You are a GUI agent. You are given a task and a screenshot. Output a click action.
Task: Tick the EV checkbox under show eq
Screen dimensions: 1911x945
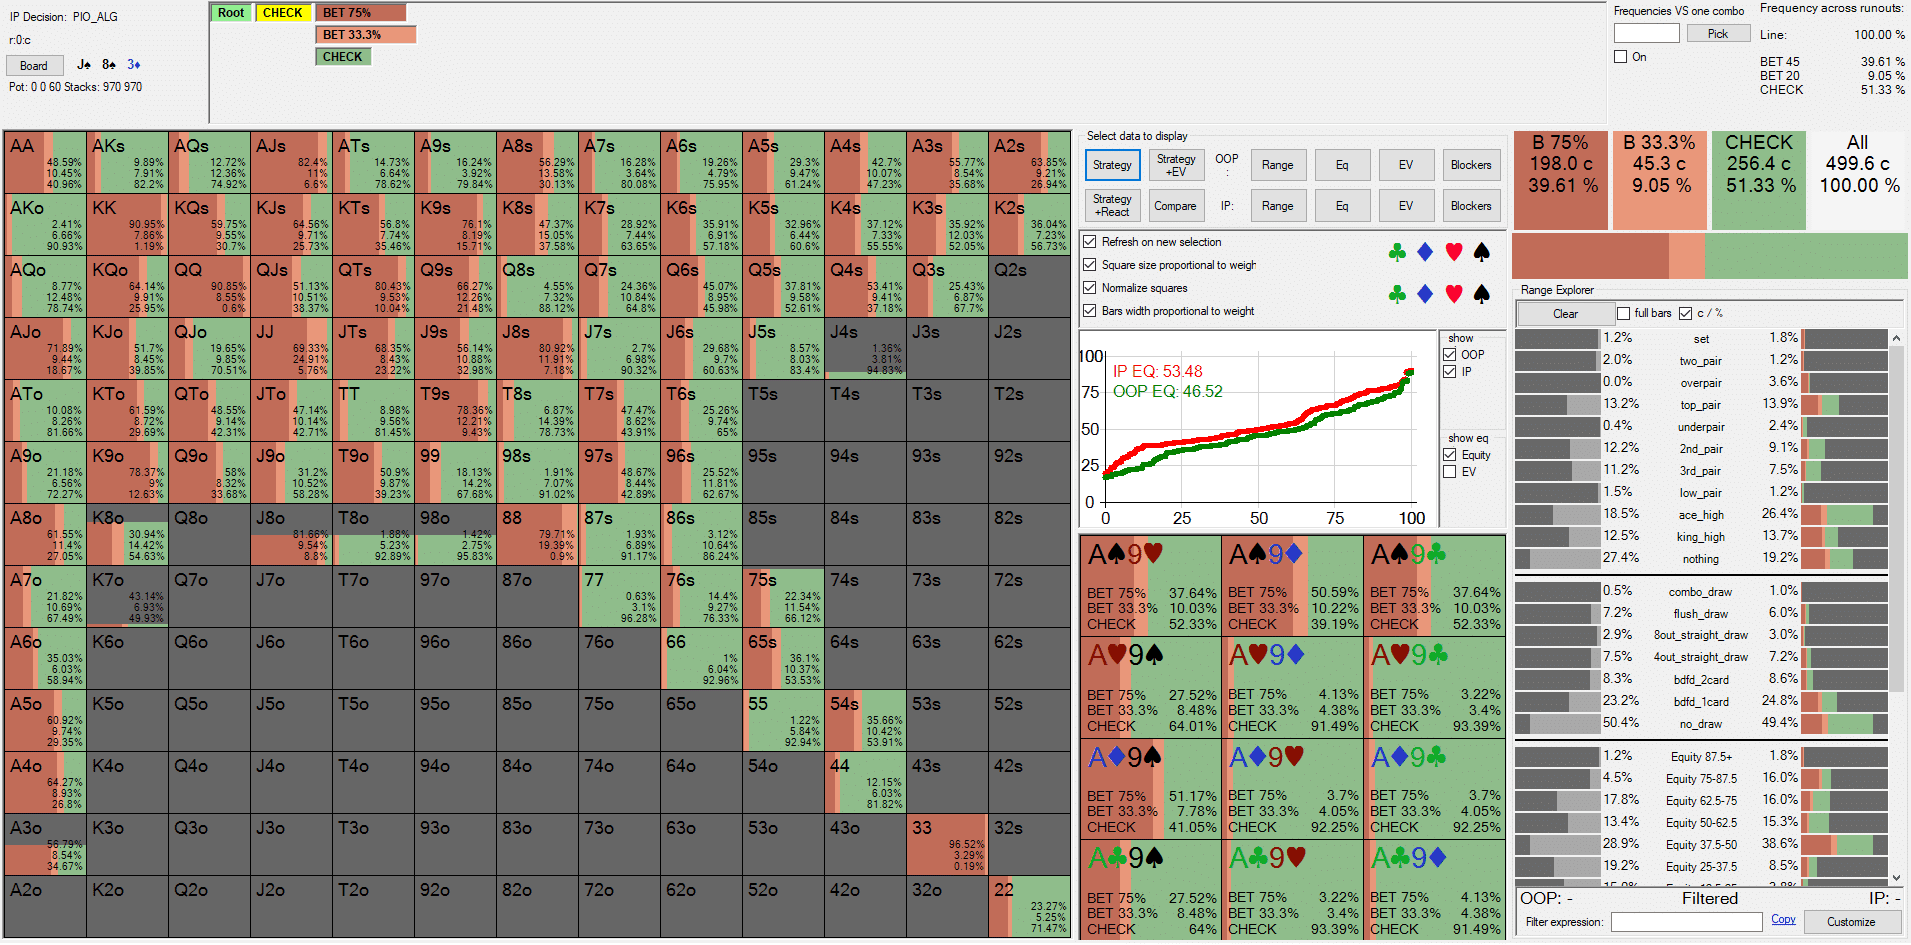pos(1449,472)
